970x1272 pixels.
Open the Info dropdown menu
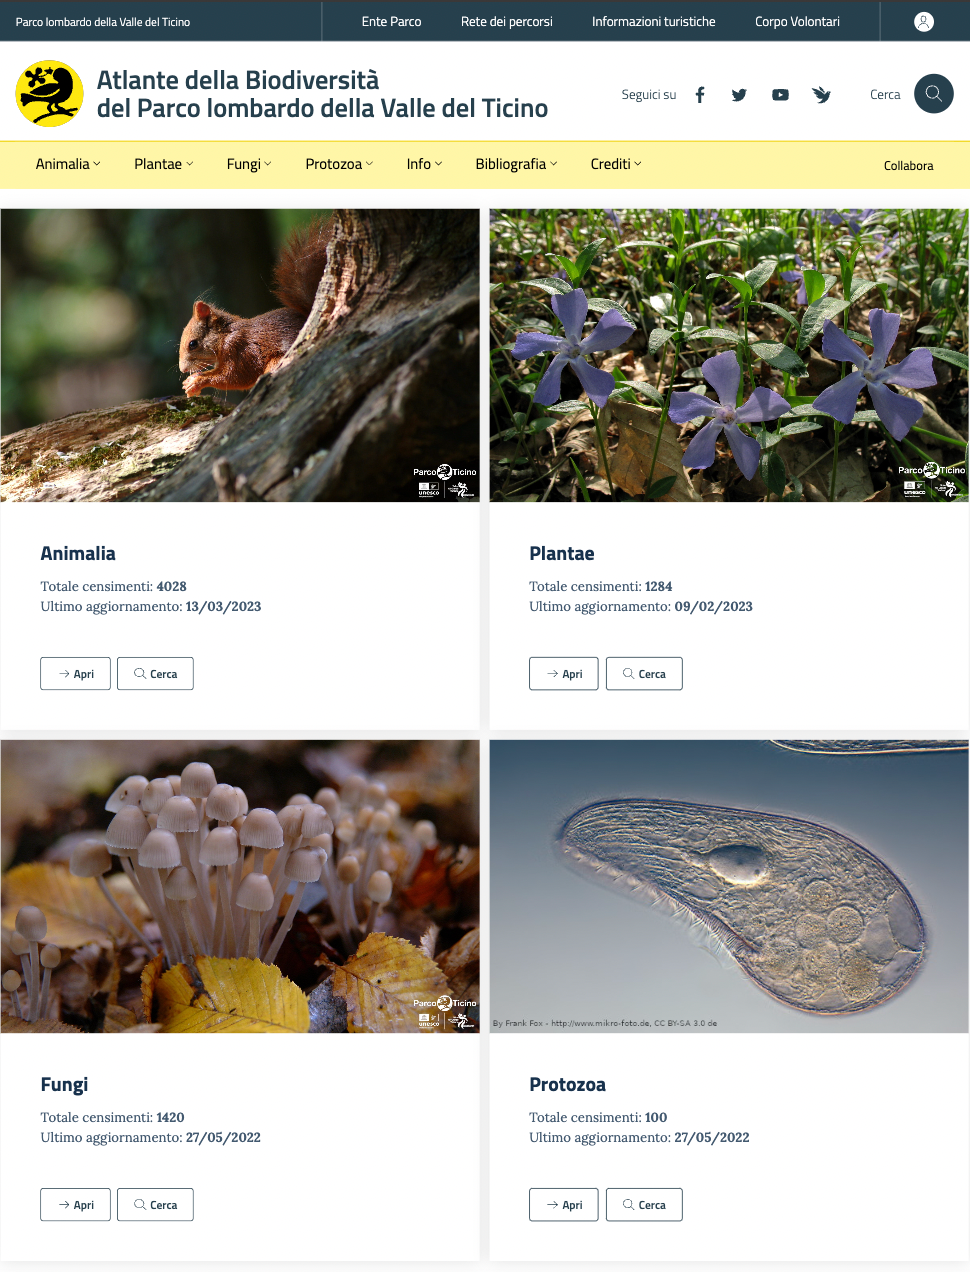point(424,164)
